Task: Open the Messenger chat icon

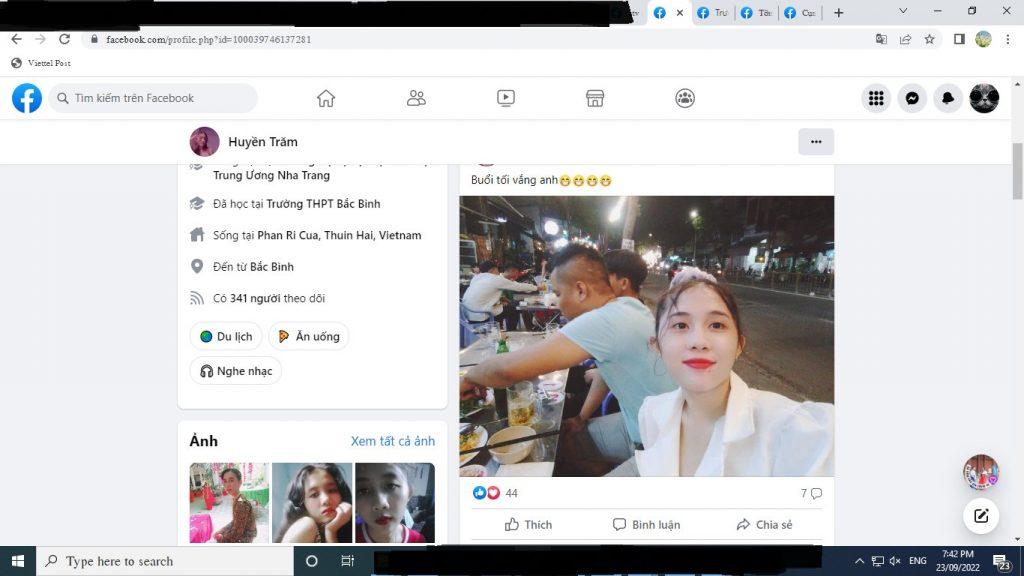Action: point(912,98)
